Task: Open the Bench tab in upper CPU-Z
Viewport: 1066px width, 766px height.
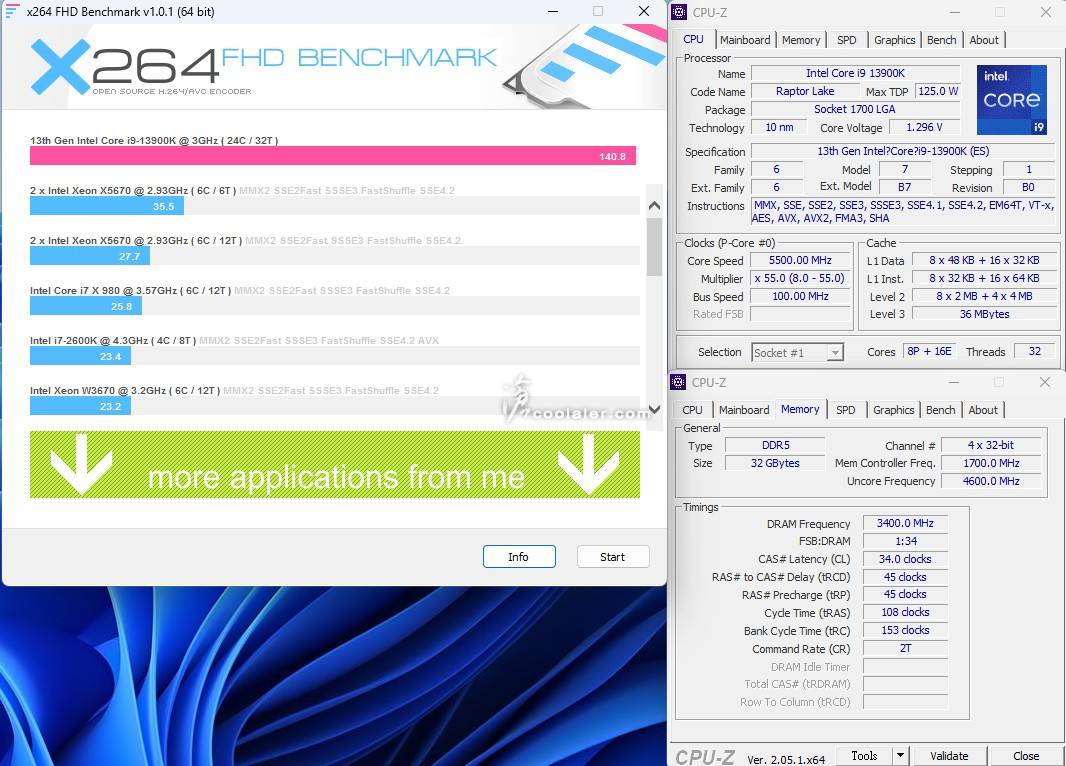Action: [941, 40]
